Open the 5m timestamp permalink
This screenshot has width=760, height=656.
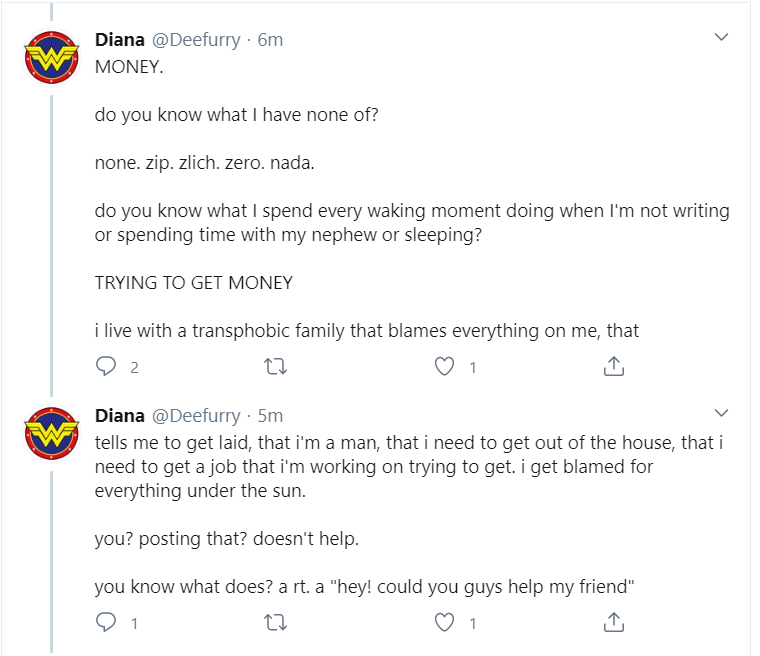[x=270, y=416]
